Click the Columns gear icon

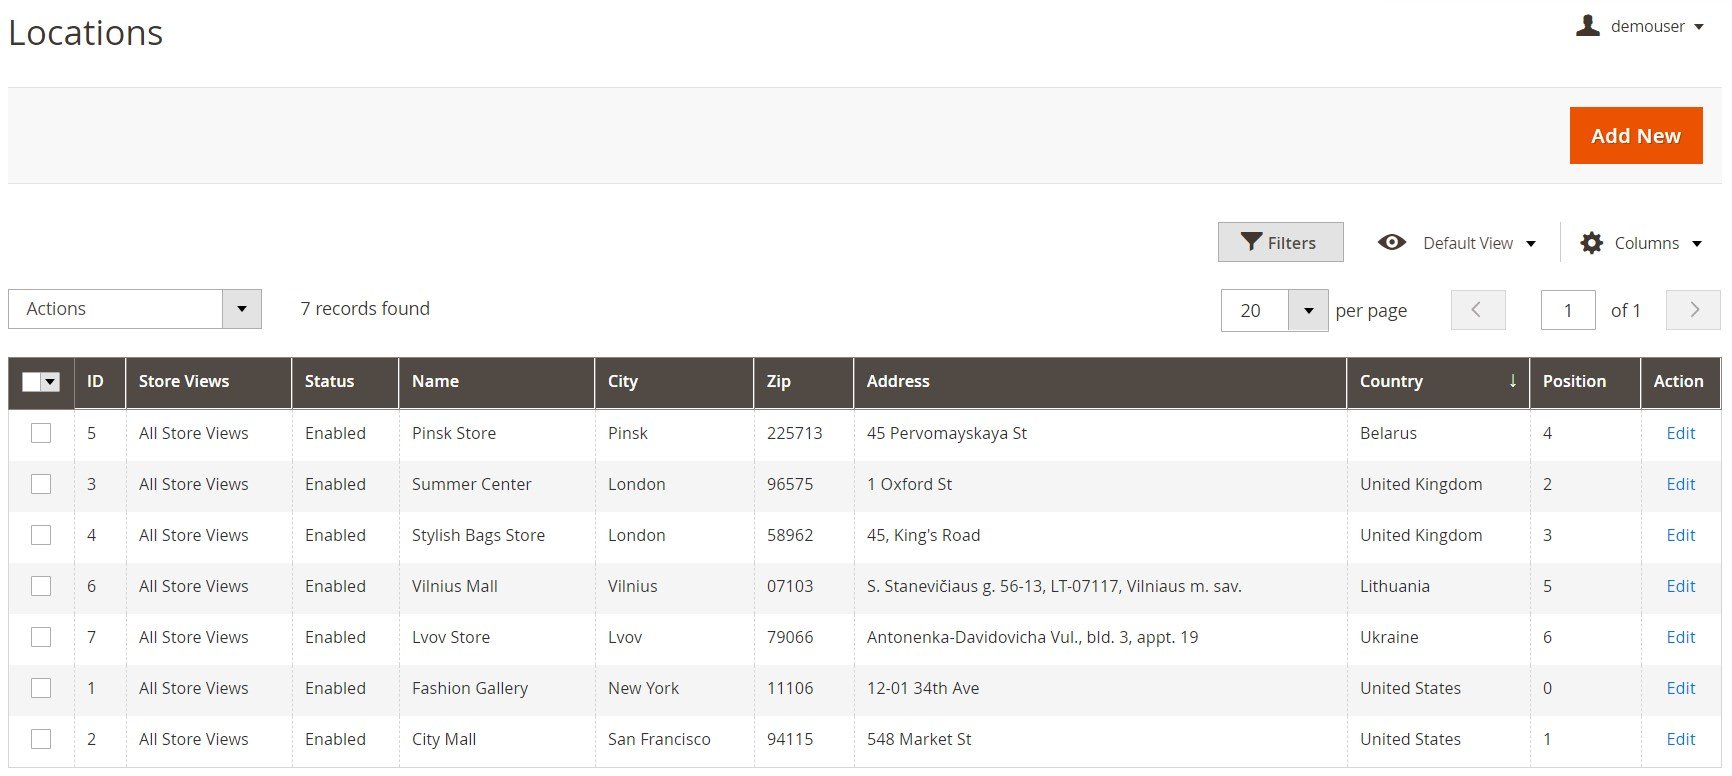(x=1591, y=243)
